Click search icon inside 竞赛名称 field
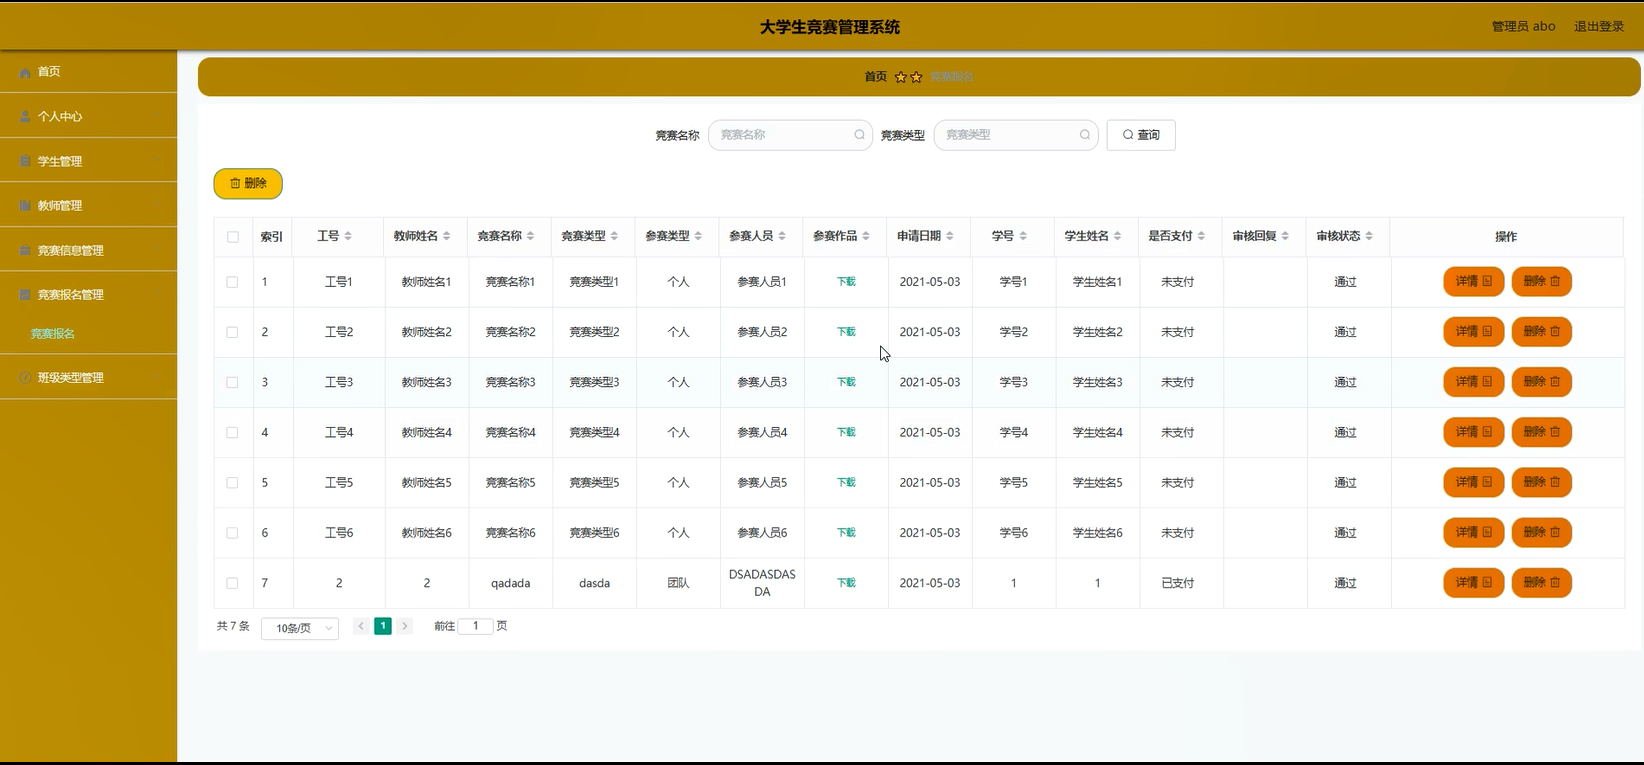This screenshot has width=1644, height=765. click(x=859, y=135)
